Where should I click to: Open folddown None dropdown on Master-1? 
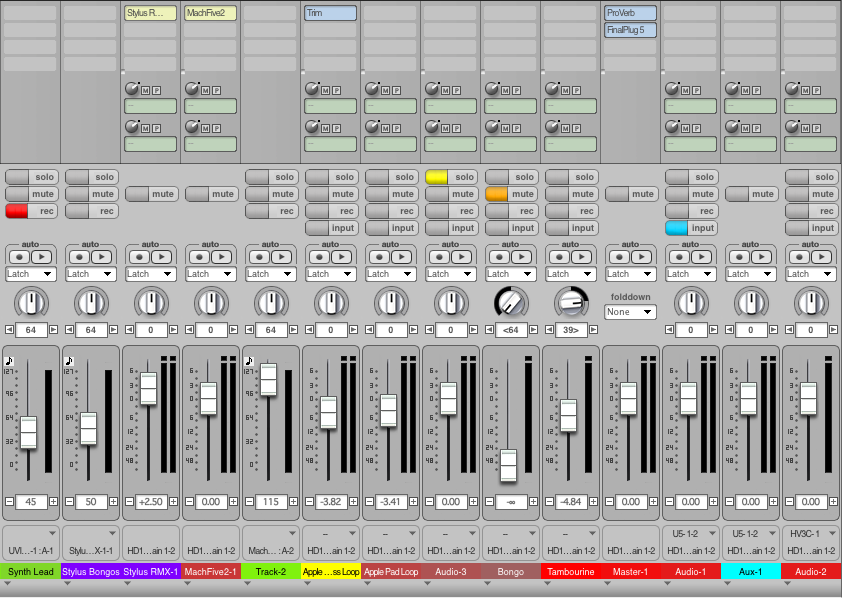(630, 312)
